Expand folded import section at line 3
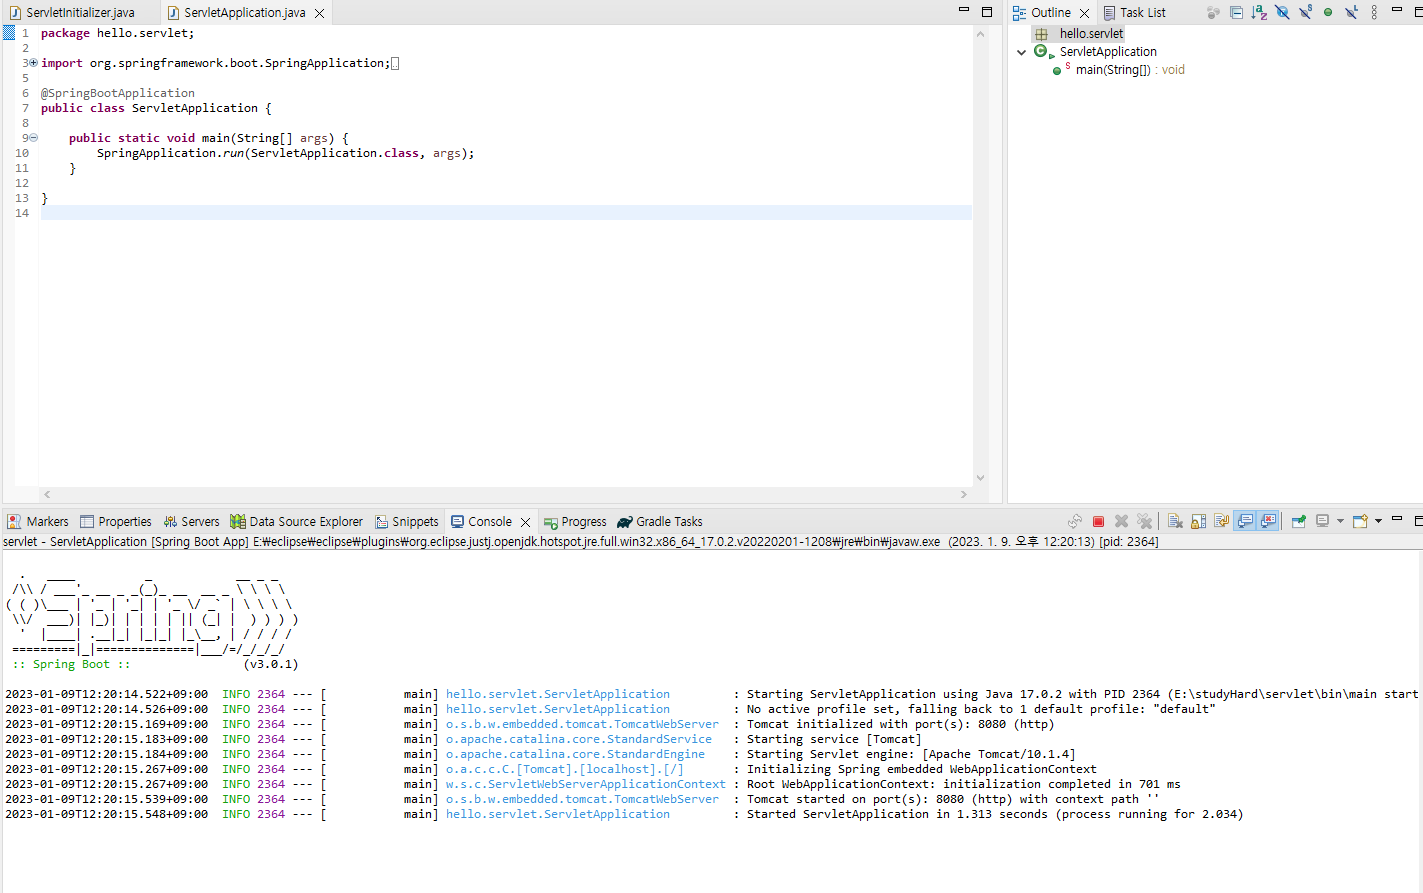This screenshot has width=1423, height=893. coord(33,62)
